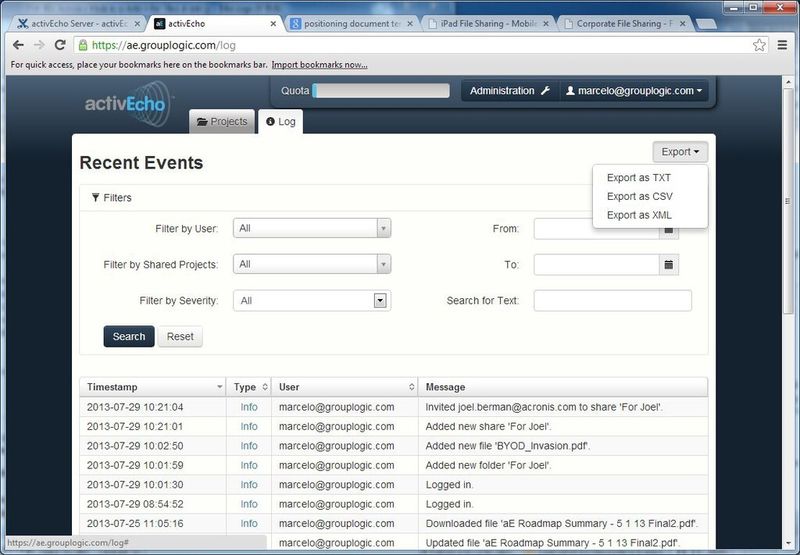Click Info type for 2013-07-25 11:05:16 event
The height and width of the screenshot is (555, 800).
pyautogui.click(x=249, y=523)
